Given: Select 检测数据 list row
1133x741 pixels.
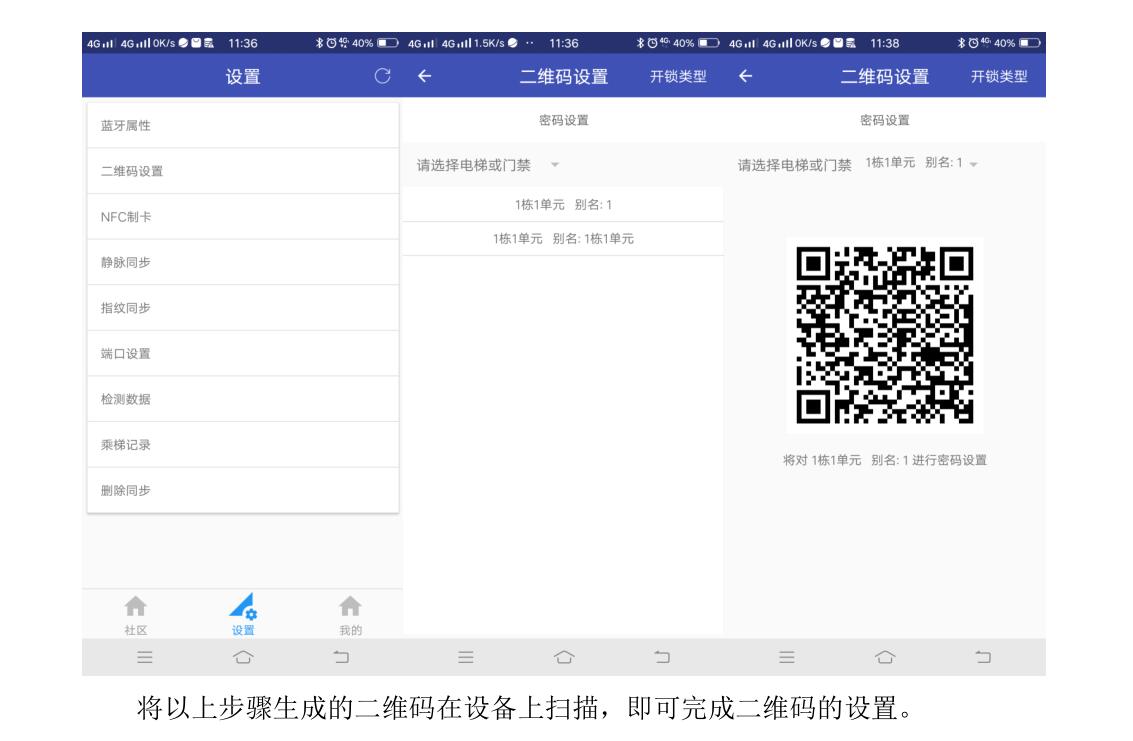Looking at the screenshot, I should point(243,399).
